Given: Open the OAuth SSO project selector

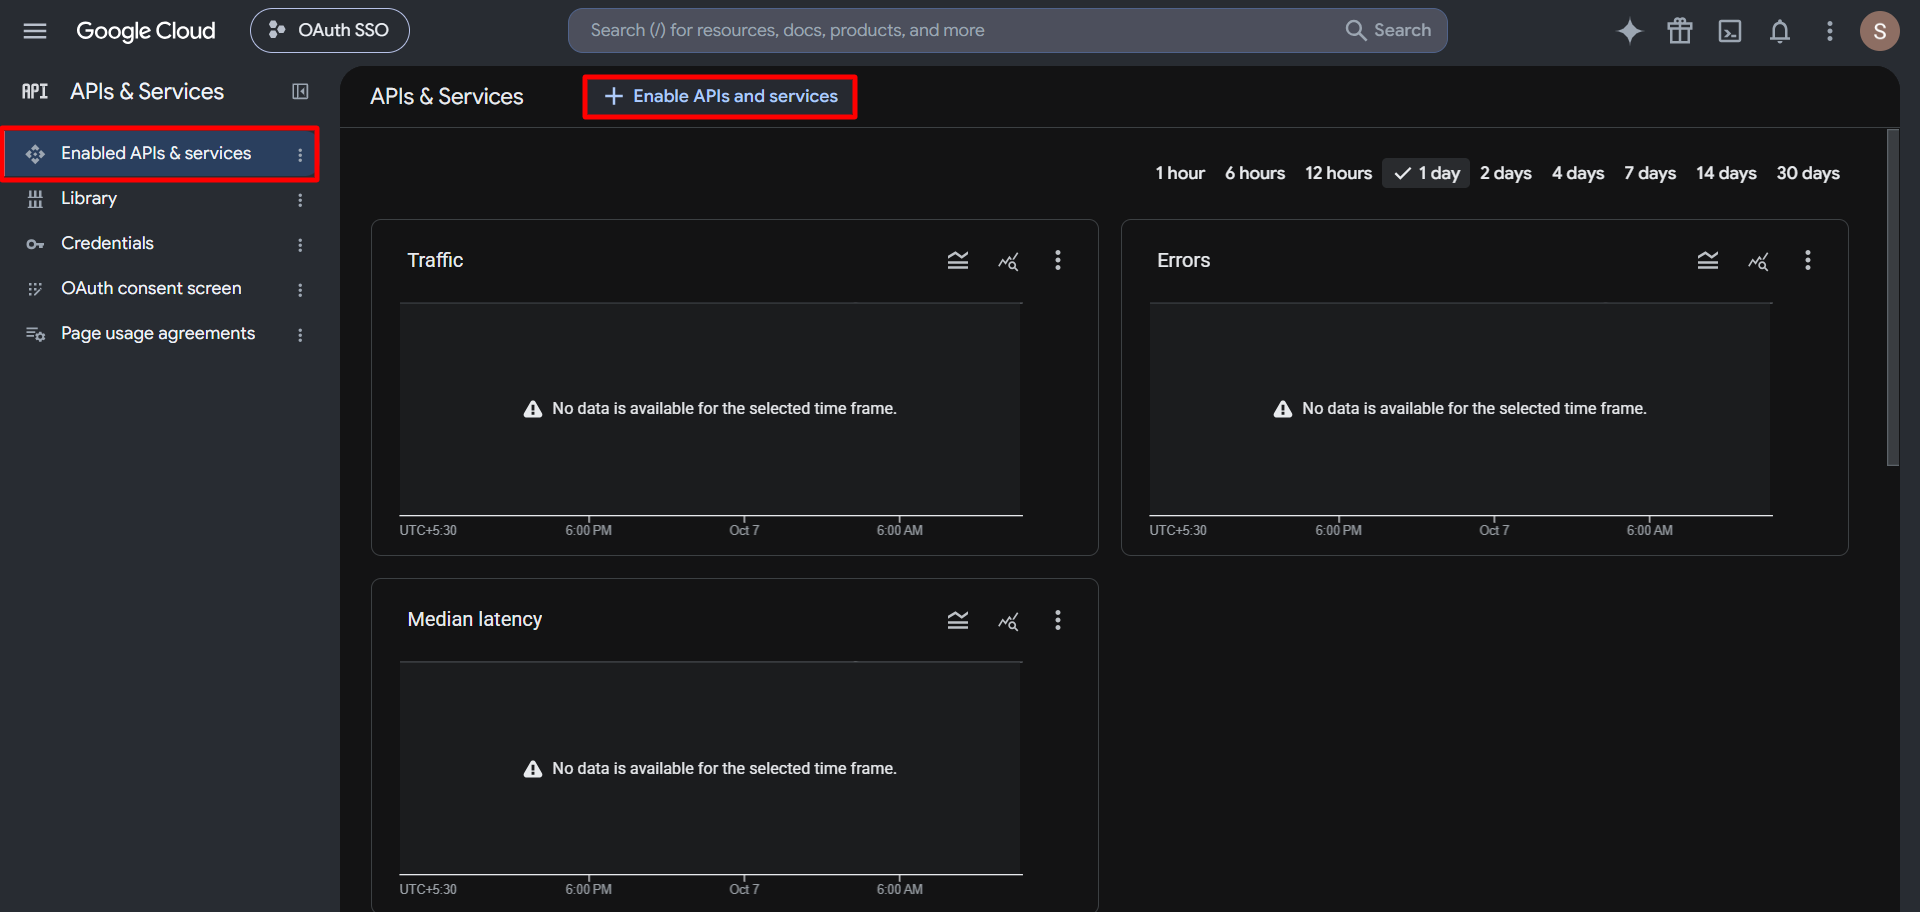Looking at the screenshot, I should tap(330, 31).
